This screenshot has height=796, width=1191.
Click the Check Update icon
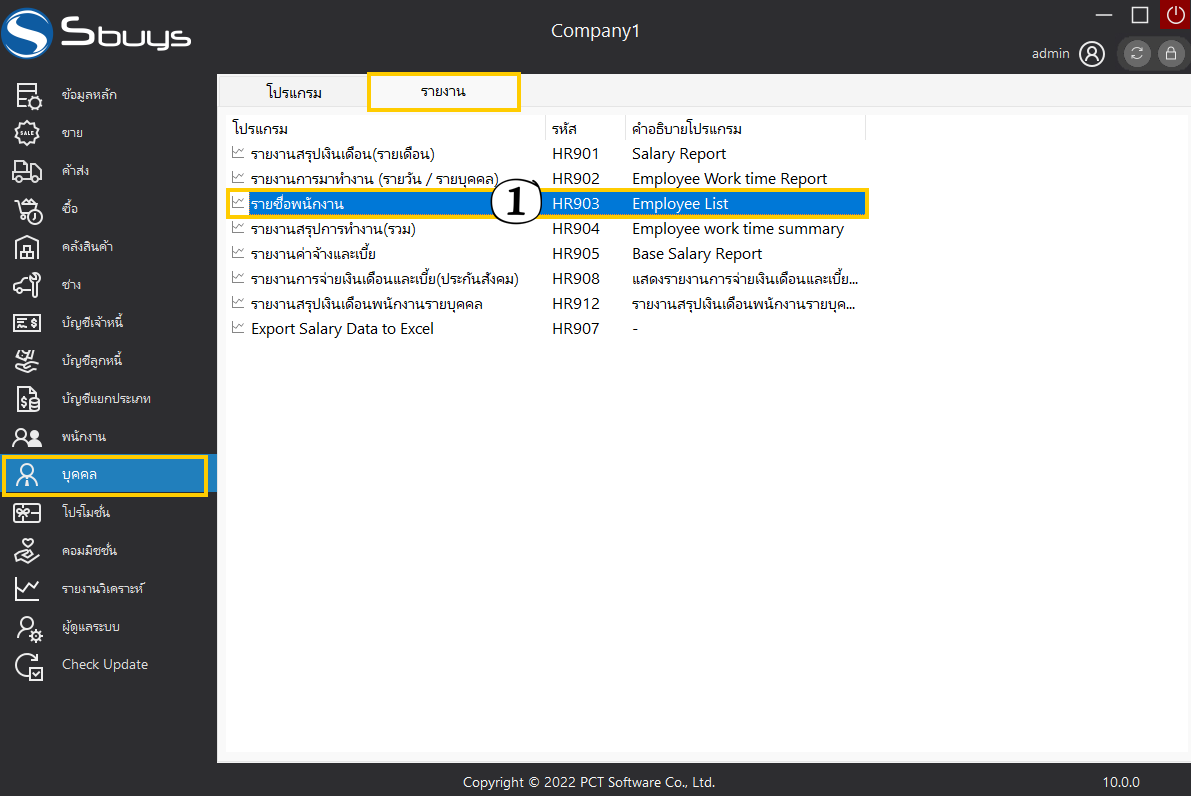point(28,665)
